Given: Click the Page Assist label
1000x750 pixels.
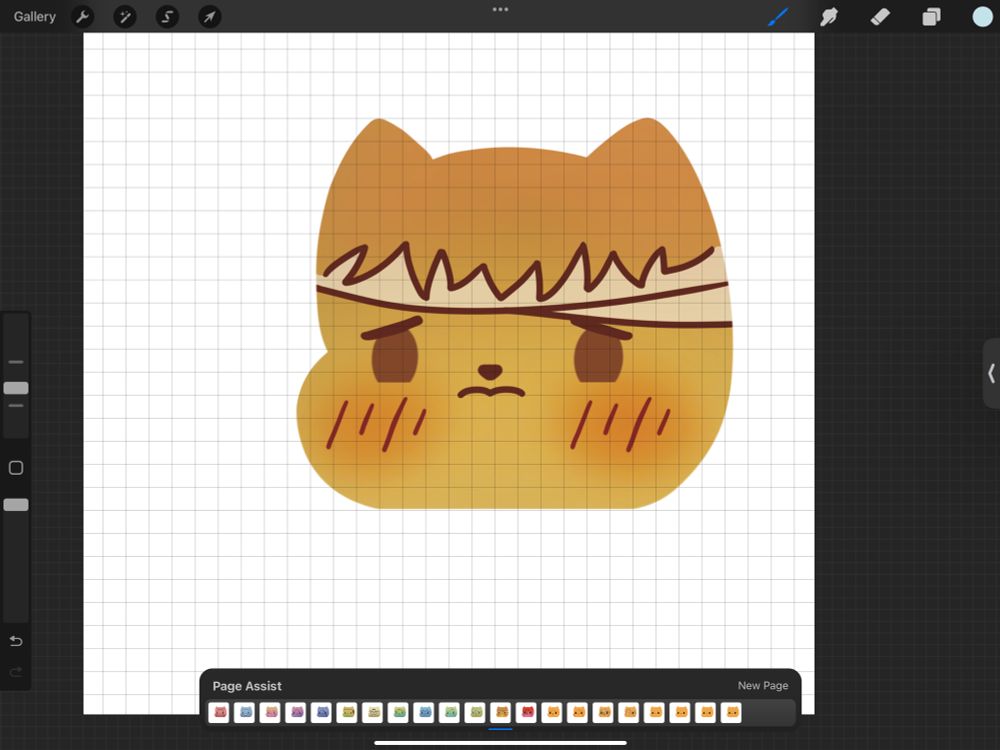Looking at the screenshot, I should pyautogui.click(x=247, y=686).
